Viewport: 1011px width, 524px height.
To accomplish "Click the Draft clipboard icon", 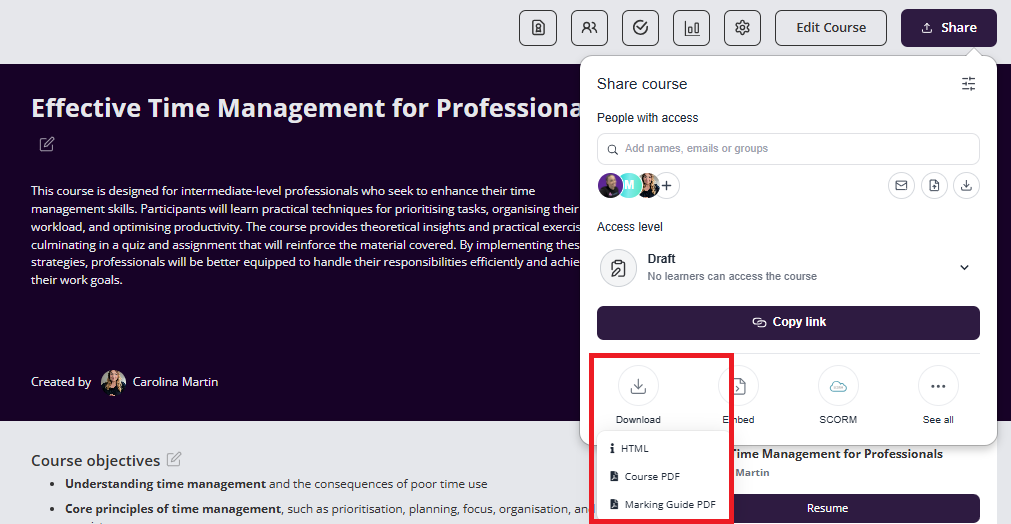I will (x=618, y=267).
